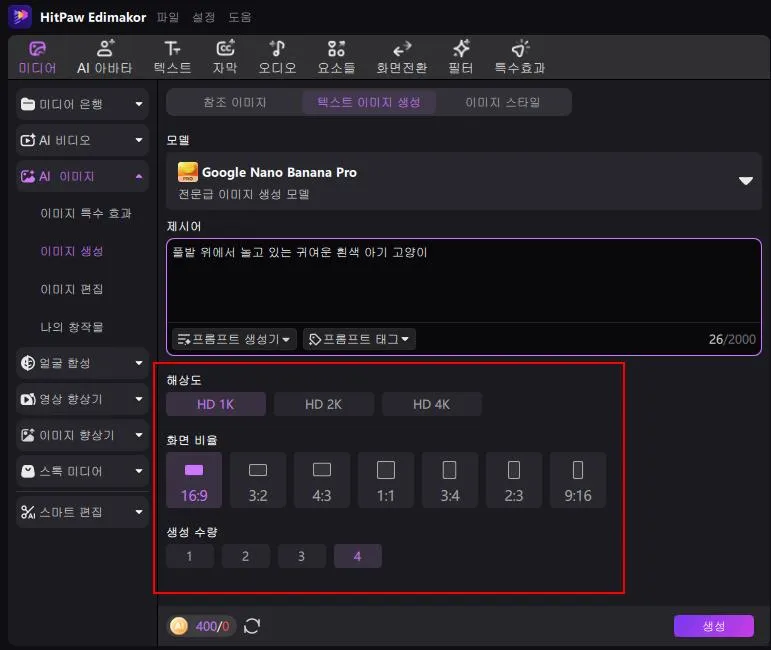Select HD 1K resolution
Screen dimensions: 771x650
point(216,404)
